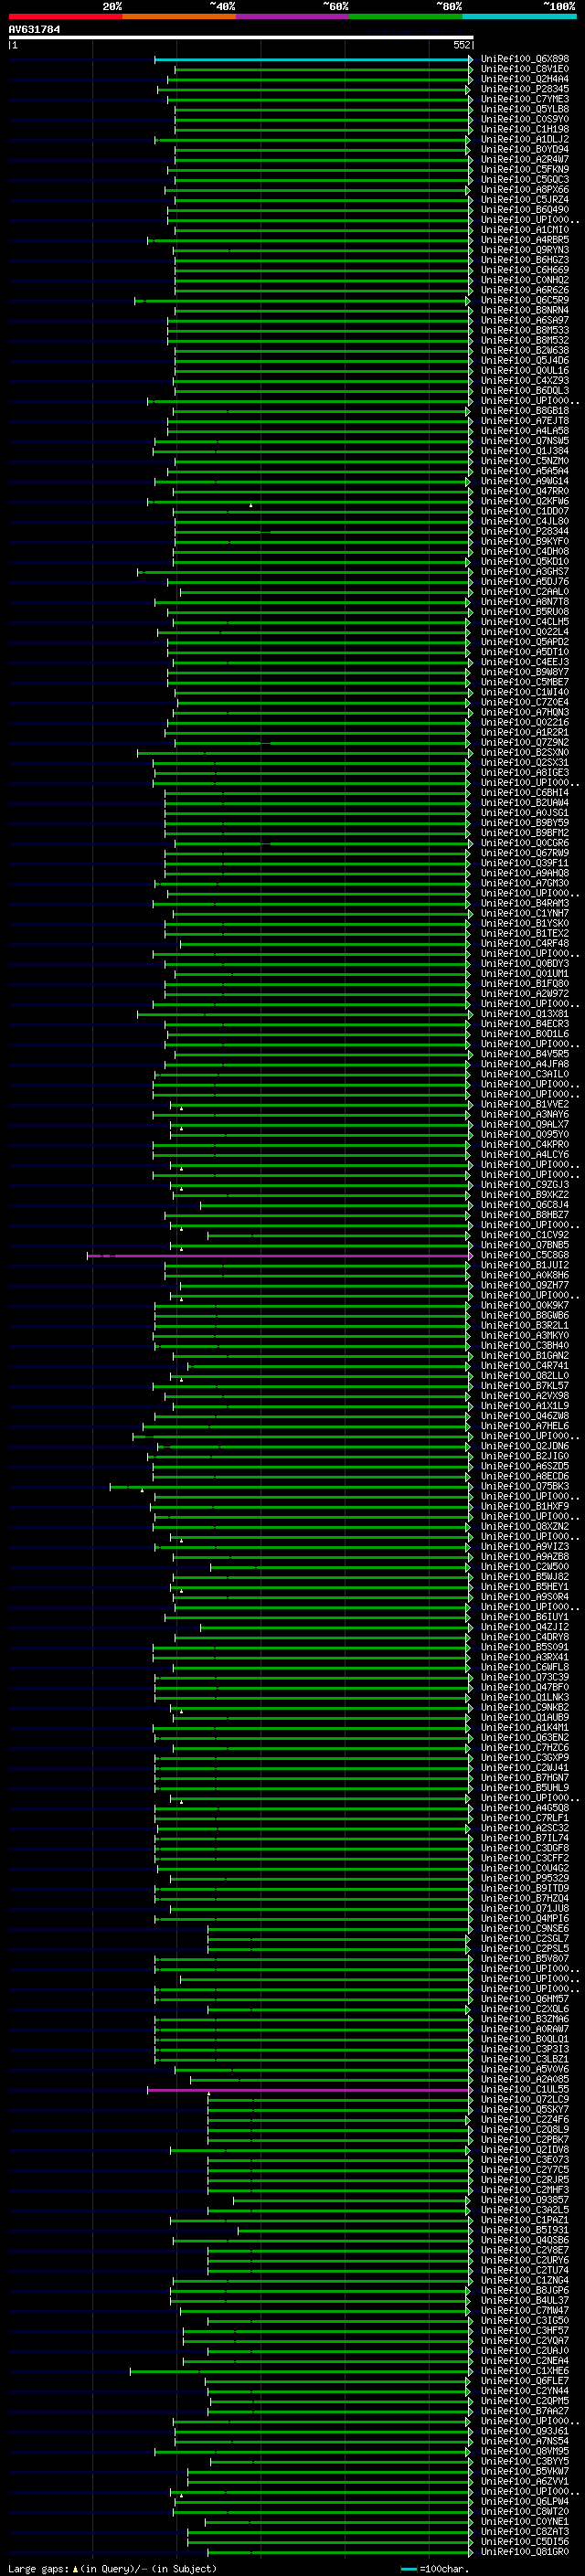The width and height of the screenshot is (585, 2576).
Task: Select the UniRef100_C1PAZ1 label
Action: click(525, 2220)
